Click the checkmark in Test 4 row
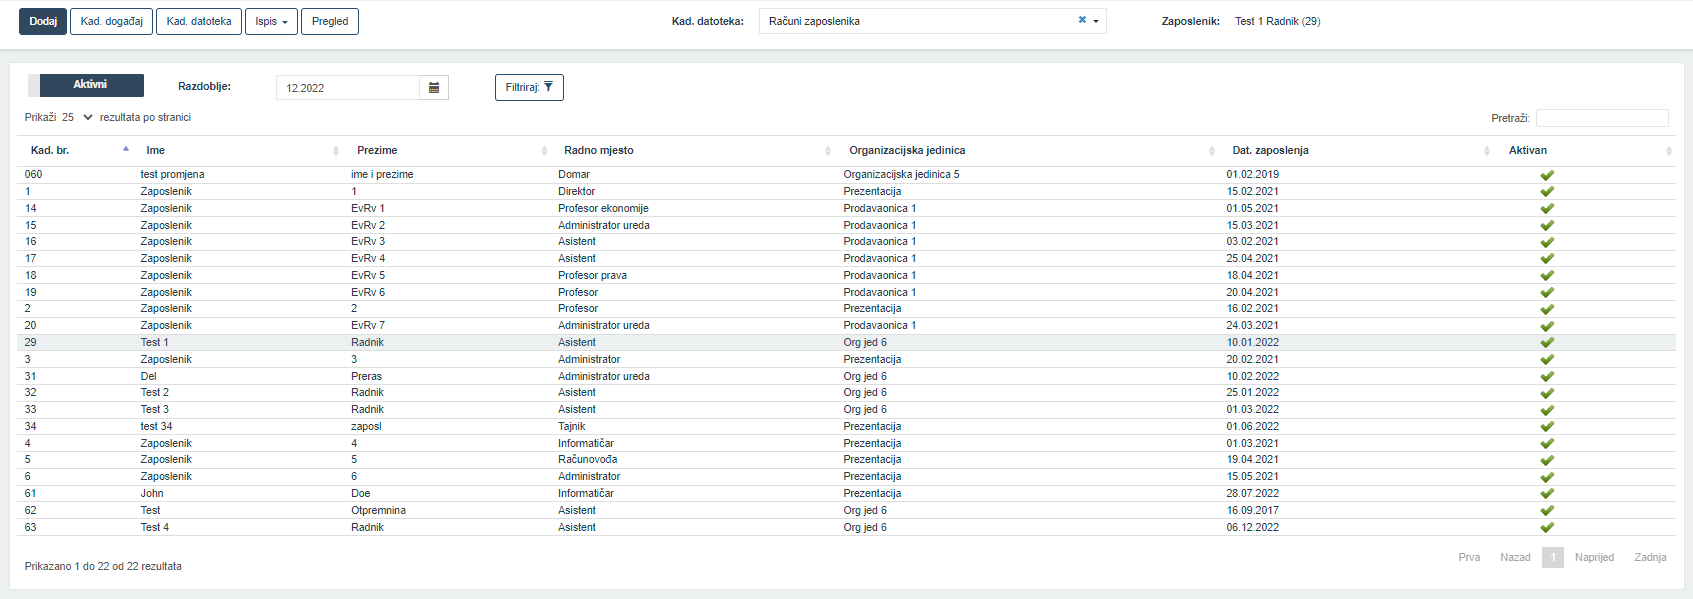Viewport: 1693px width, 599px height. tap(1547, 528)
